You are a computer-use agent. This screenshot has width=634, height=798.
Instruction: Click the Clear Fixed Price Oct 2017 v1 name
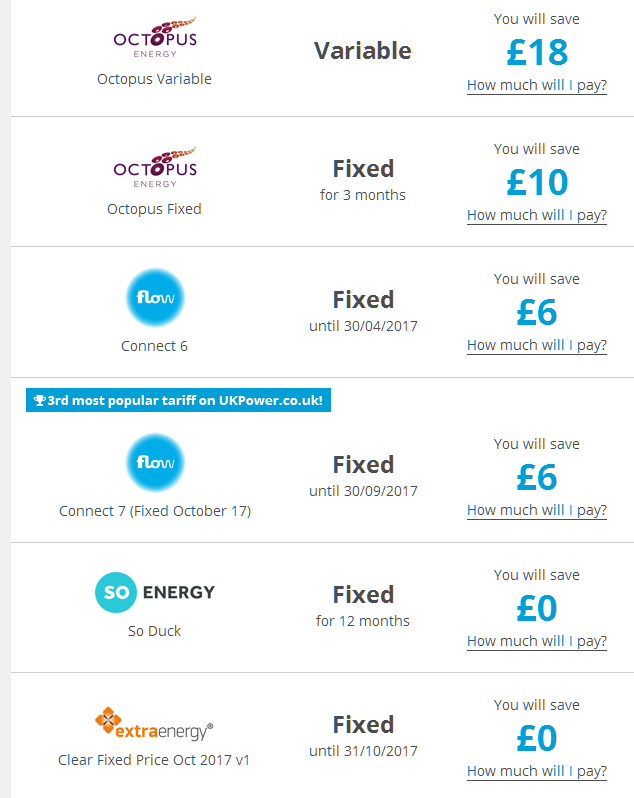coord(154,760)
